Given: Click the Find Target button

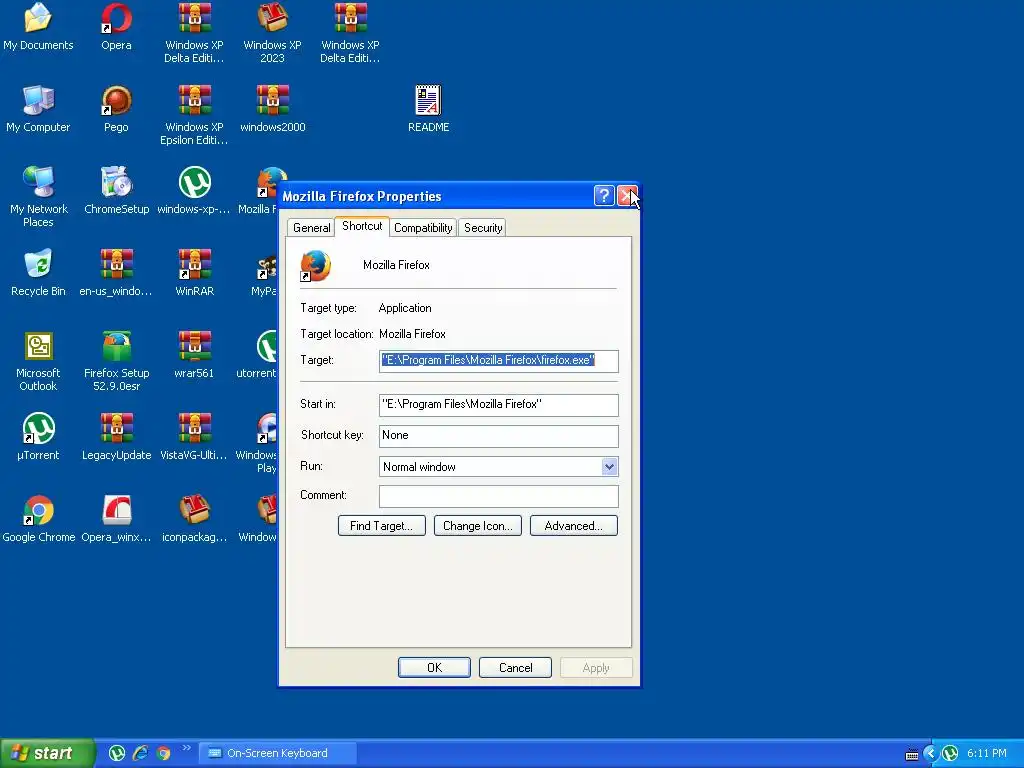Looking at the screenshot, I should [x=381, y=526].
